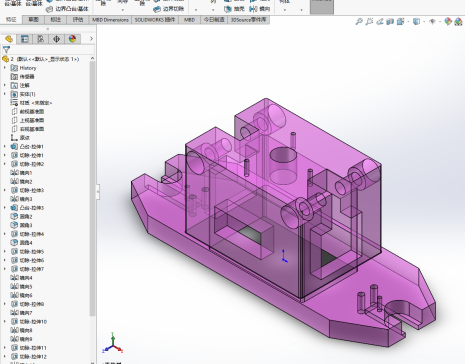465x364 pixels.
Task: Click the Zoom to Fit magnifier icon
Action: (359, 22)
